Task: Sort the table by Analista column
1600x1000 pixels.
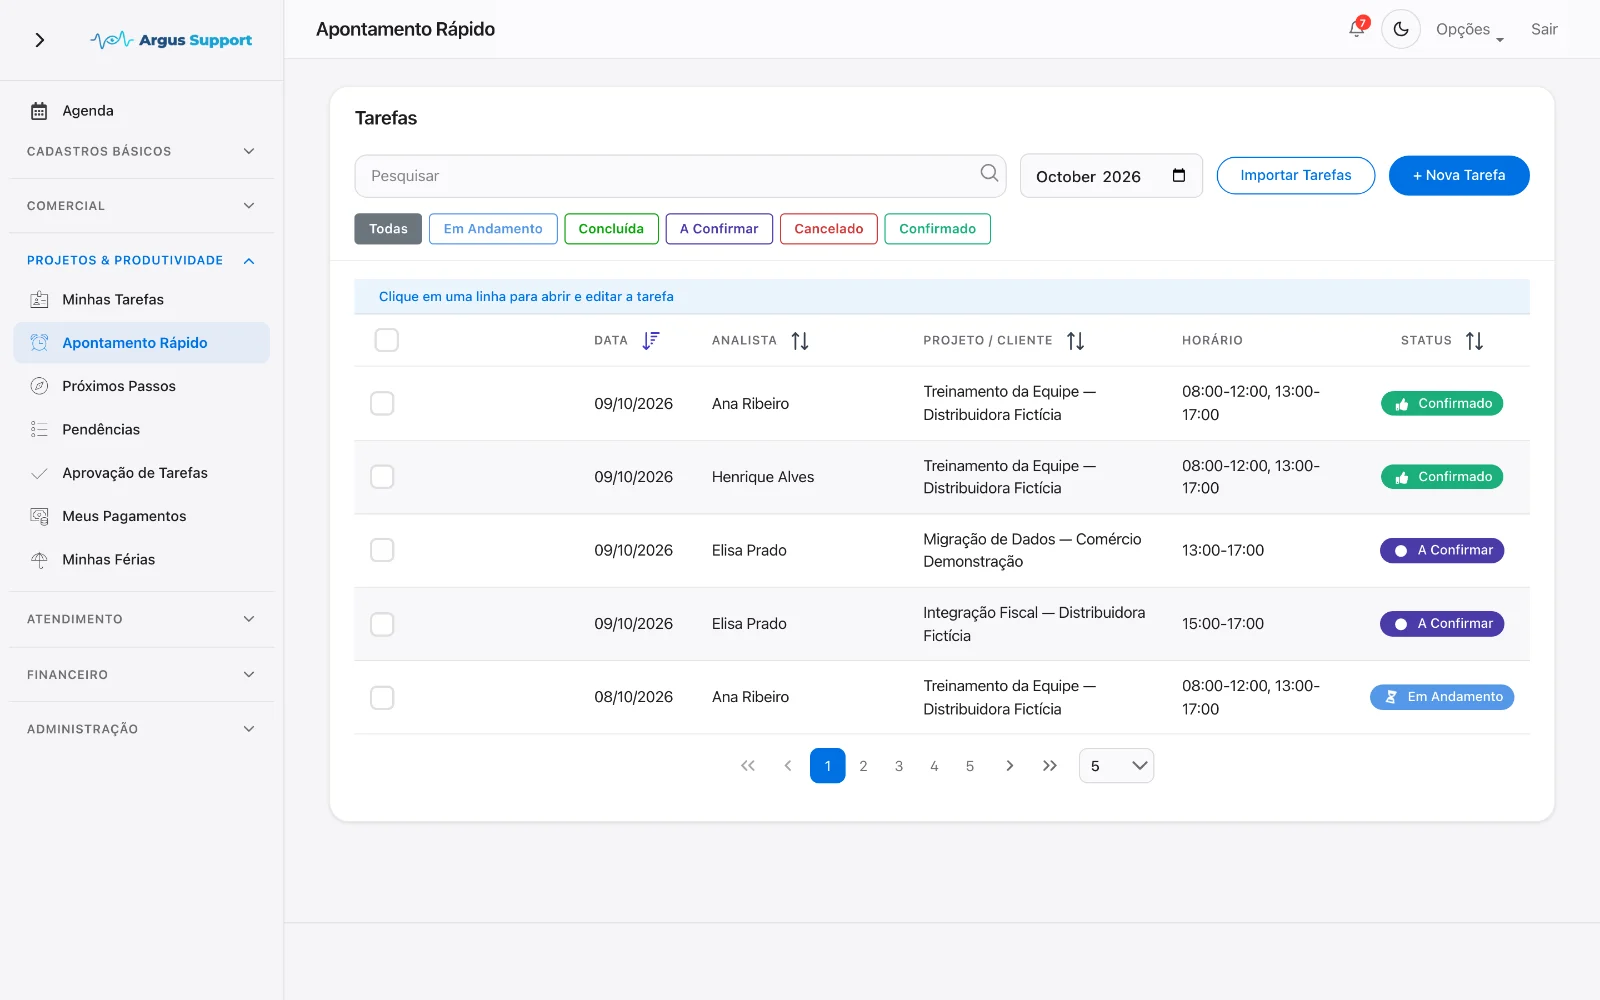Action: 800,341
